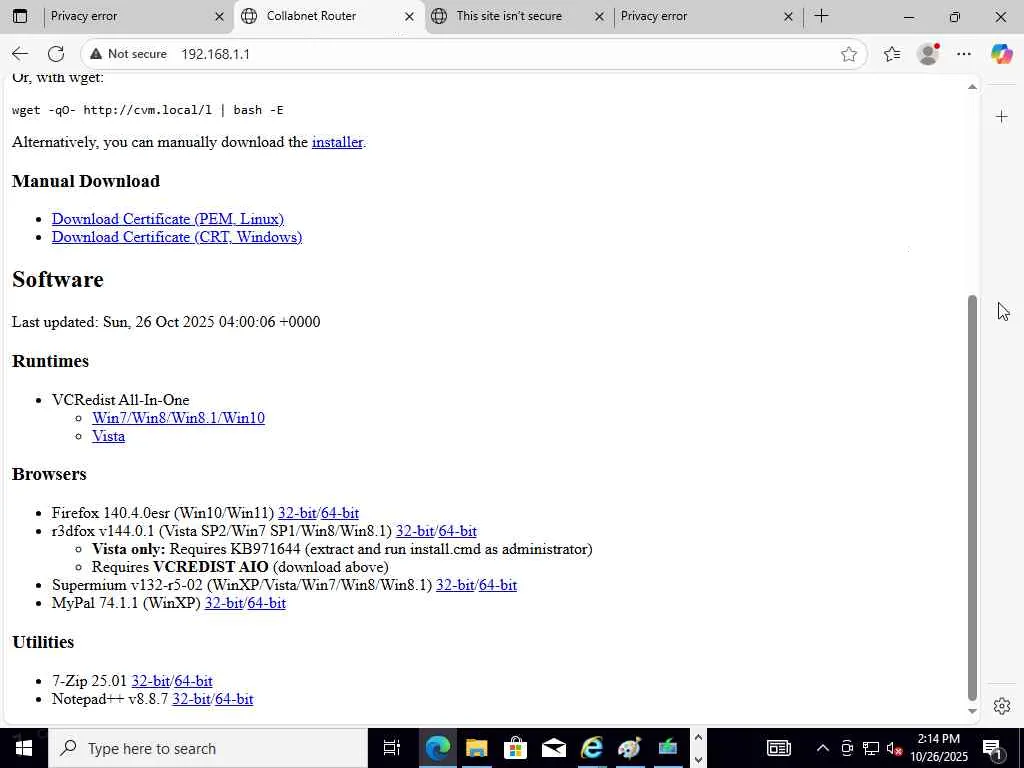The width and height of the screenshot is (1024, 768).
Task: Download Firefox 140.4.0esr 32-bit
Action: [x=297, y=513]
